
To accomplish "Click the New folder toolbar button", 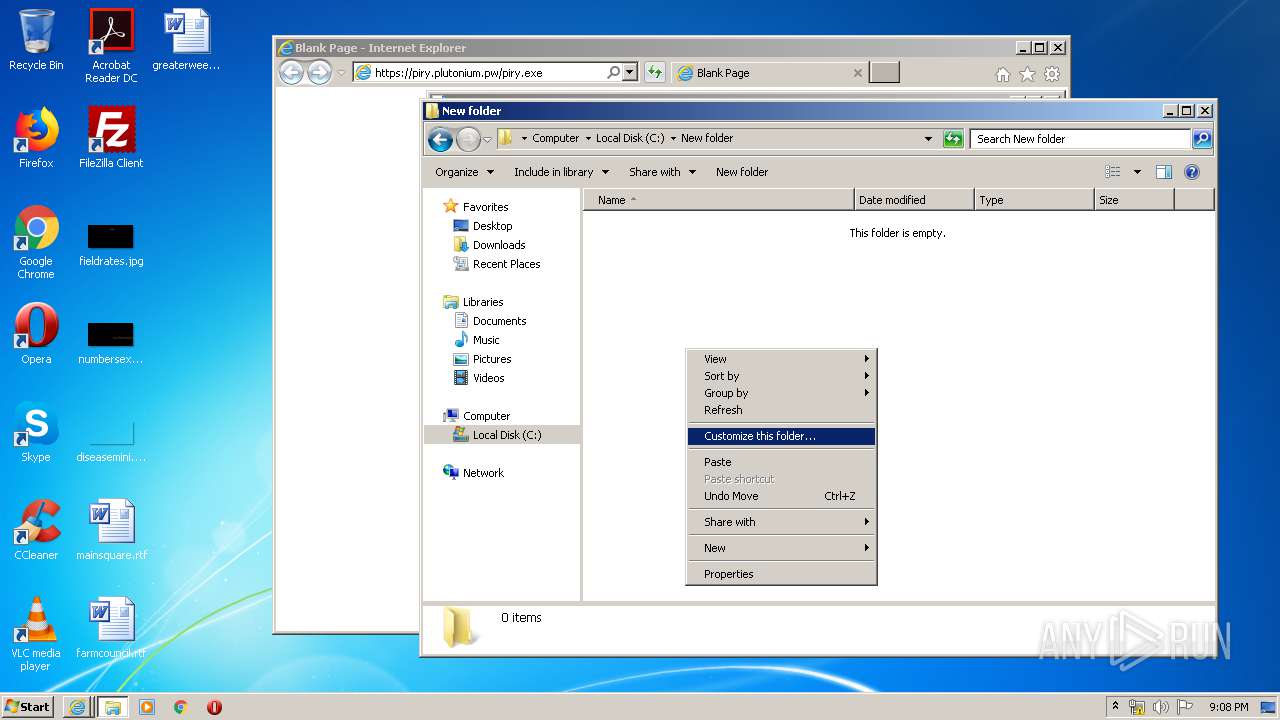I will (x=742, y=172).
